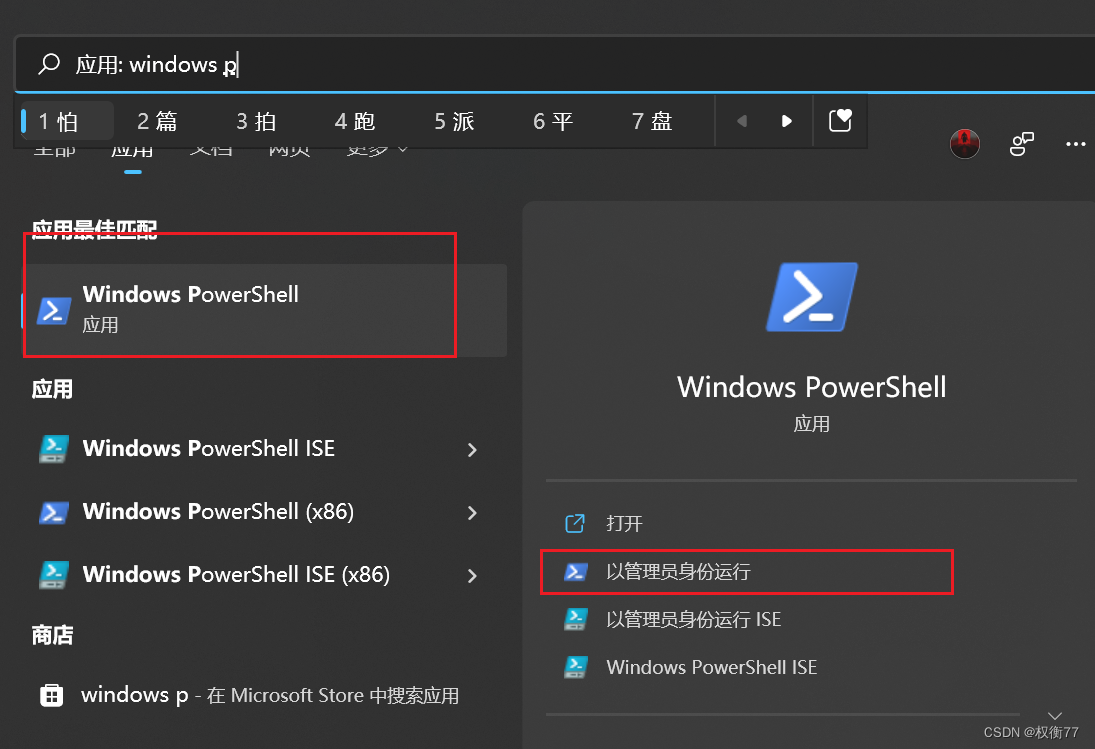1095x749 pixels.
Task: Expand Windows PowerShell (x86) chevron
Action: (x=472, y=513)
